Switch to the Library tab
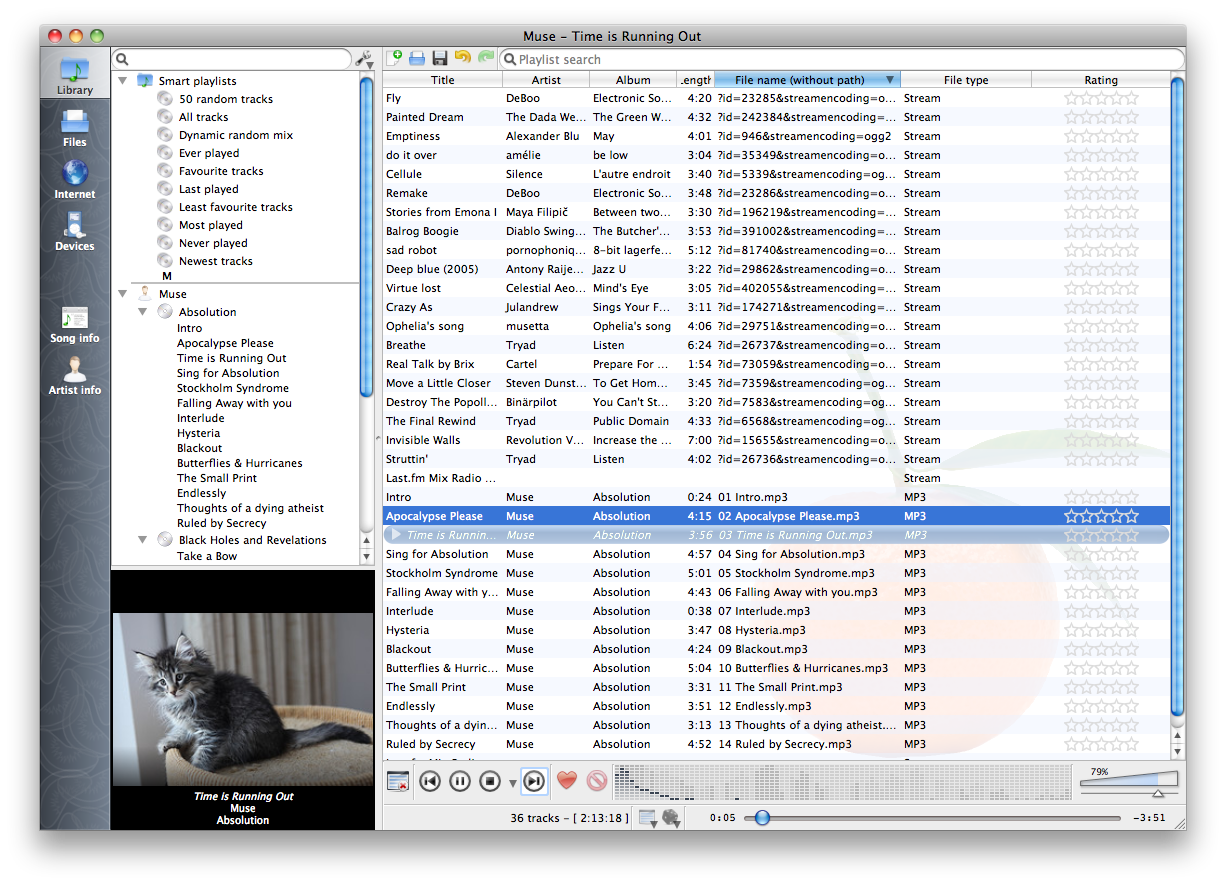Viewport: 1226px width, 885px height. tap(74, 75)
